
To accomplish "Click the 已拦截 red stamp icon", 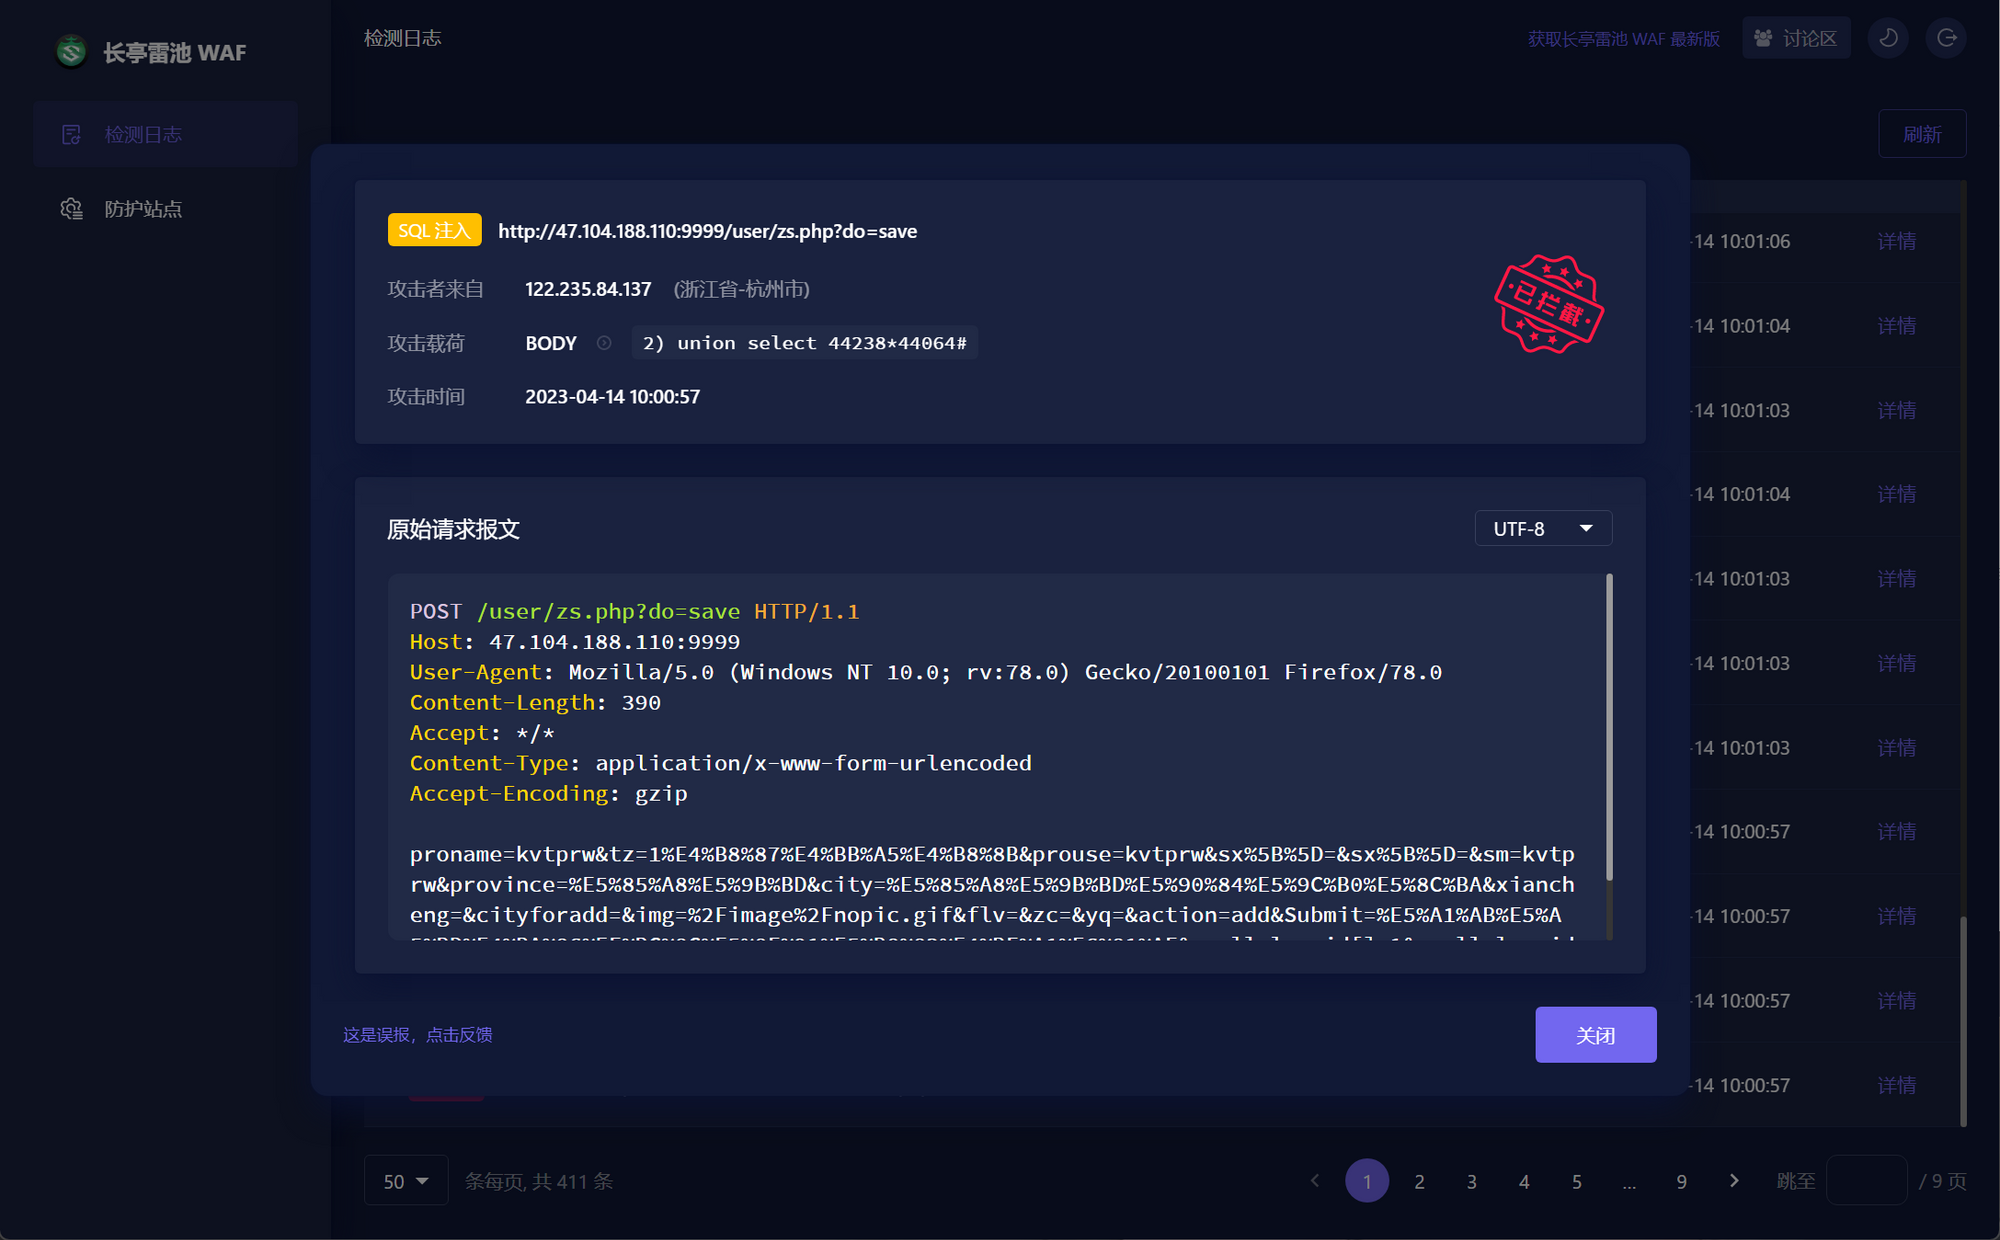I will [1548, 304].
